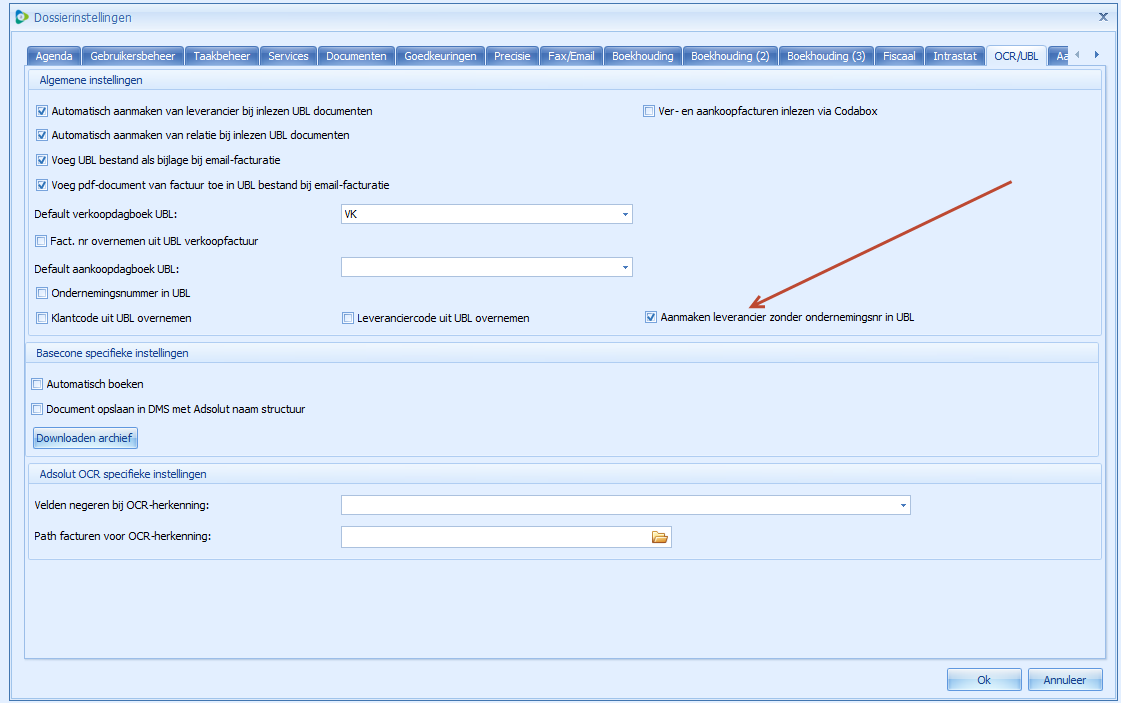Check 'Leveranciercode uit UBL overnemen'
This screenshot has height=703, width=1121.
click(348, 318)
